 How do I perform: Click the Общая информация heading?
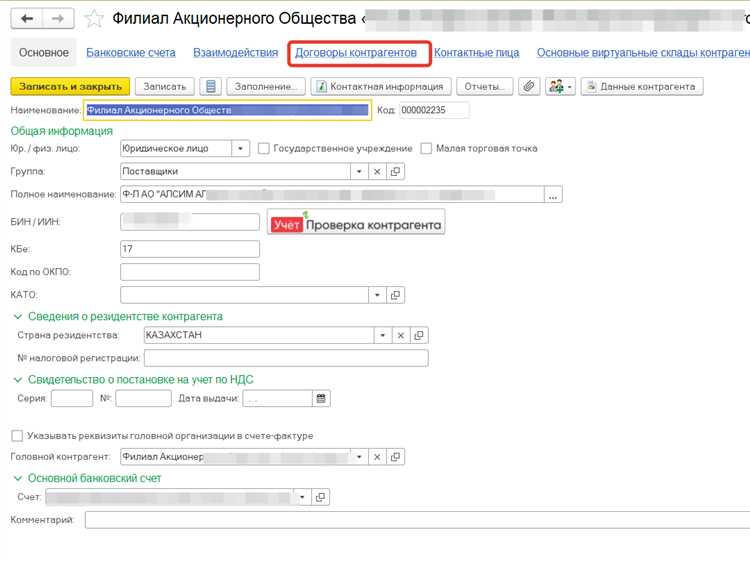coord(62,131)
